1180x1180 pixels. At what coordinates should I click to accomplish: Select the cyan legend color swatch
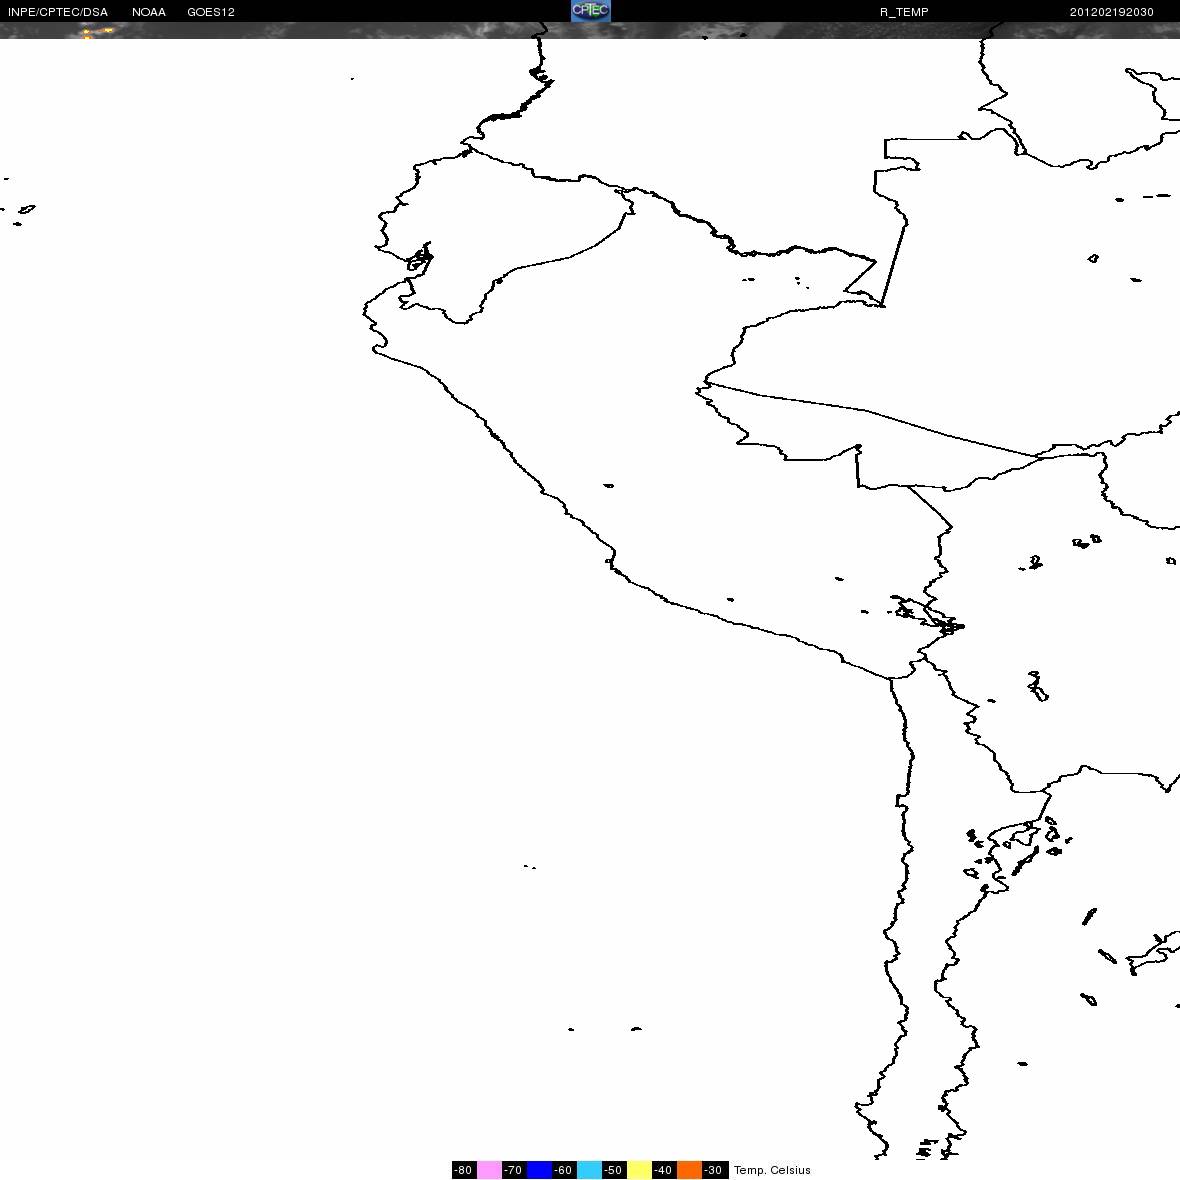point(589,1169)
